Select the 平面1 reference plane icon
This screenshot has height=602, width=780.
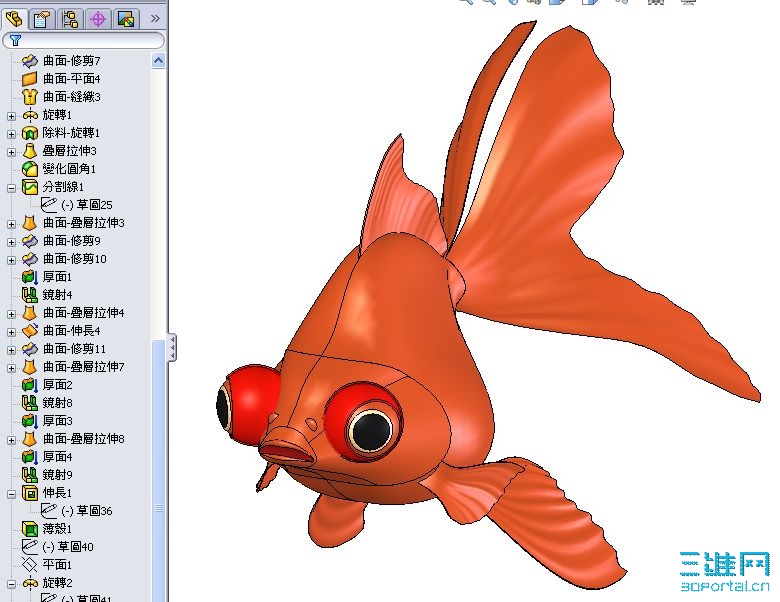pos(30,565)
